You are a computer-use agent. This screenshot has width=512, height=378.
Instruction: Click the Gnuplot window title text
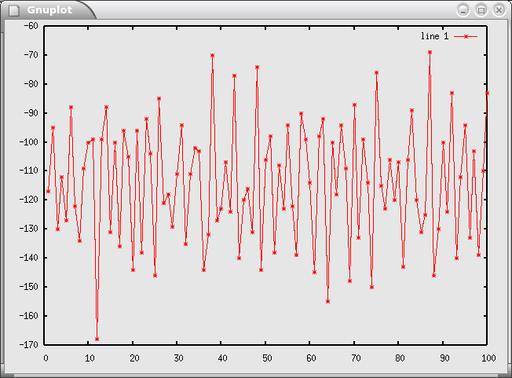coord(49,10)
